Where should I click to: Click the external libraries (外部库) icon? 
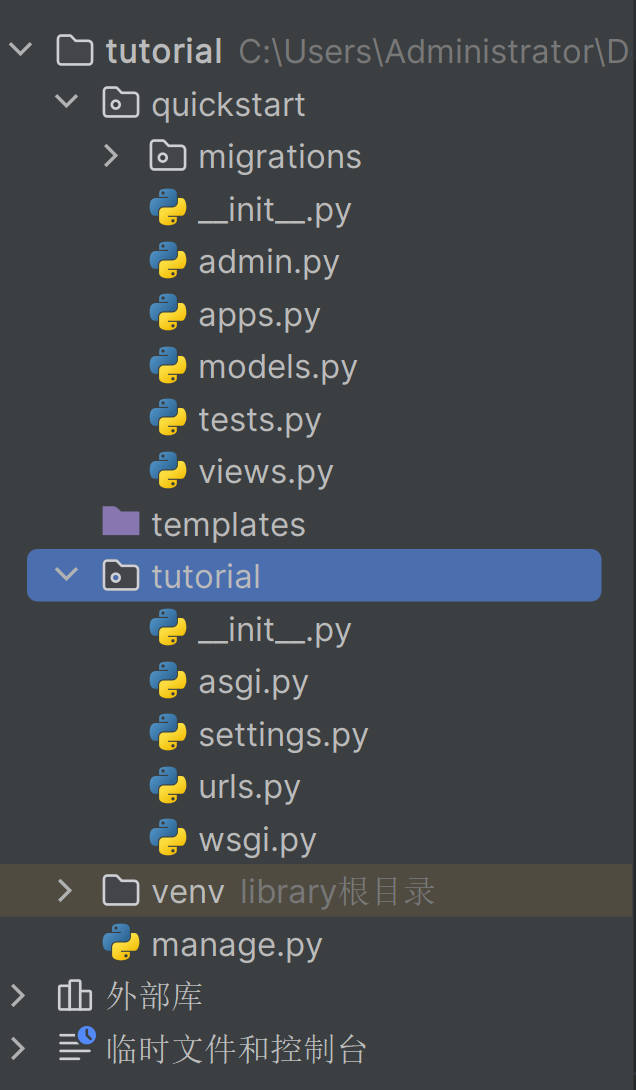(74, 996)
